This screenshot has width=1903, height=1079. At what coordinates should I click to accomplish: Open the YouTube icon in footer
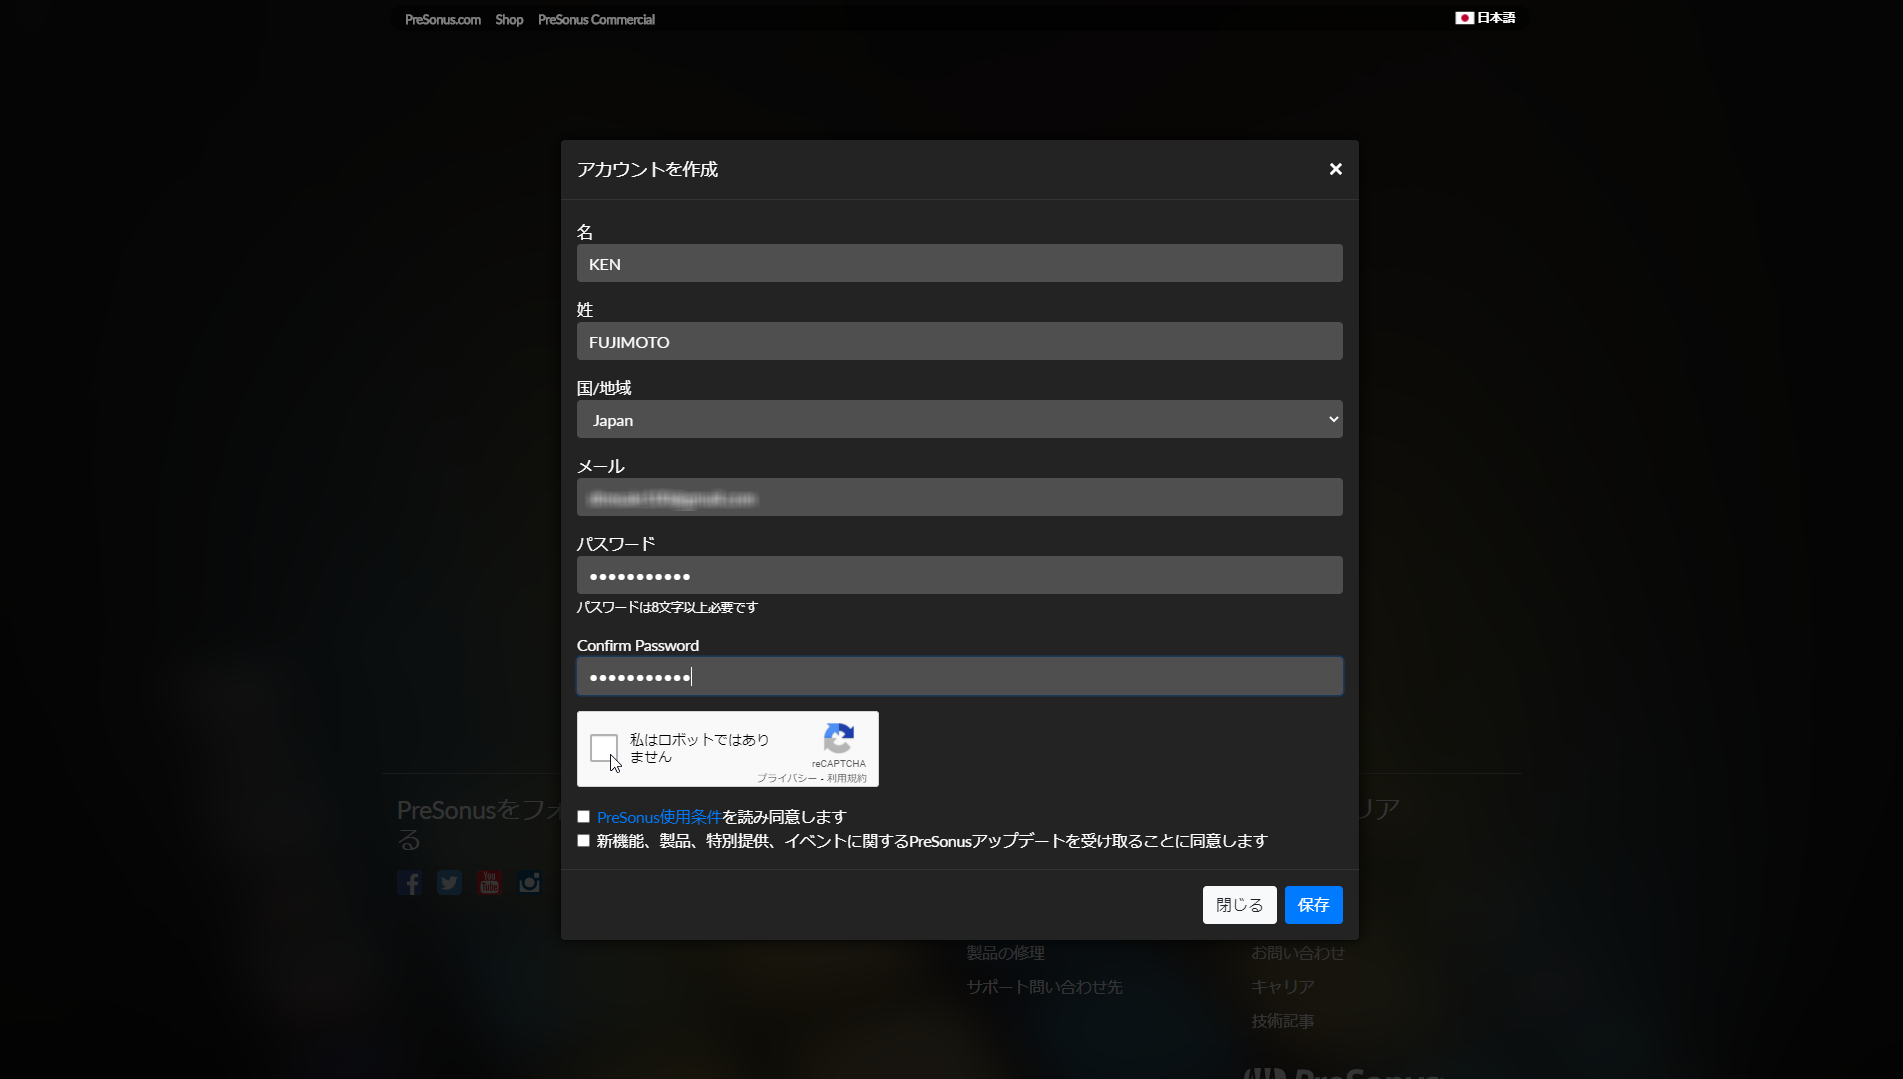pyautogui.click(x=489, y=882)
